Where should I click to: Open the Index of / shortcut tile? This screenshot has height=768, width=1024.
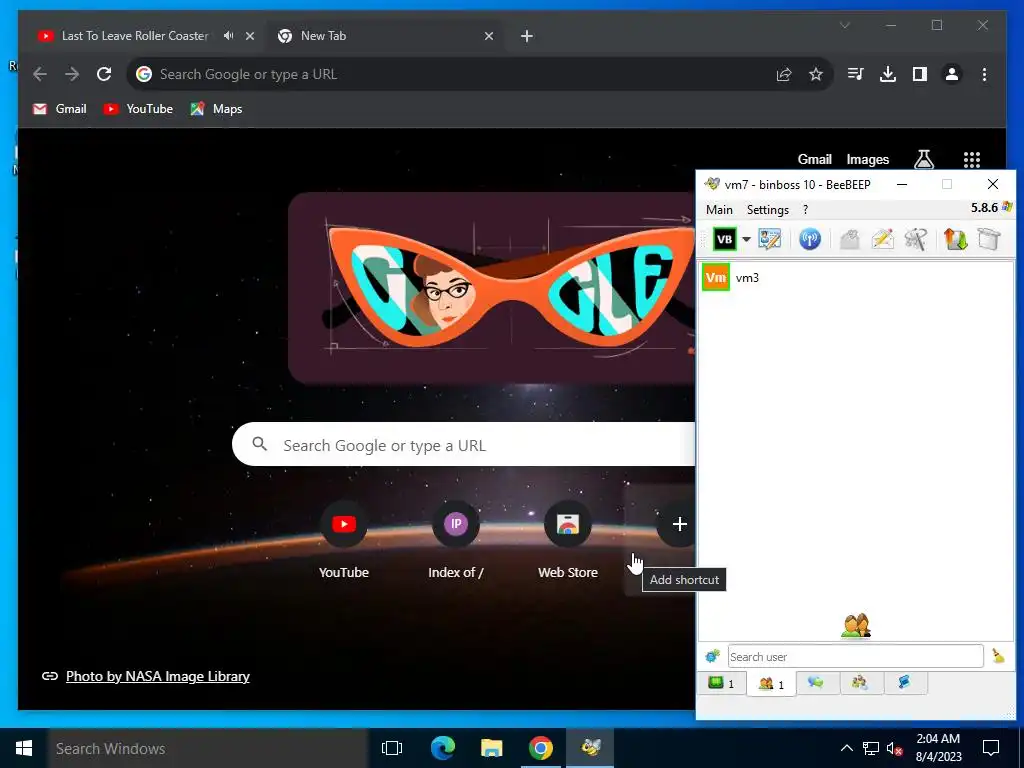coord(455,541)
